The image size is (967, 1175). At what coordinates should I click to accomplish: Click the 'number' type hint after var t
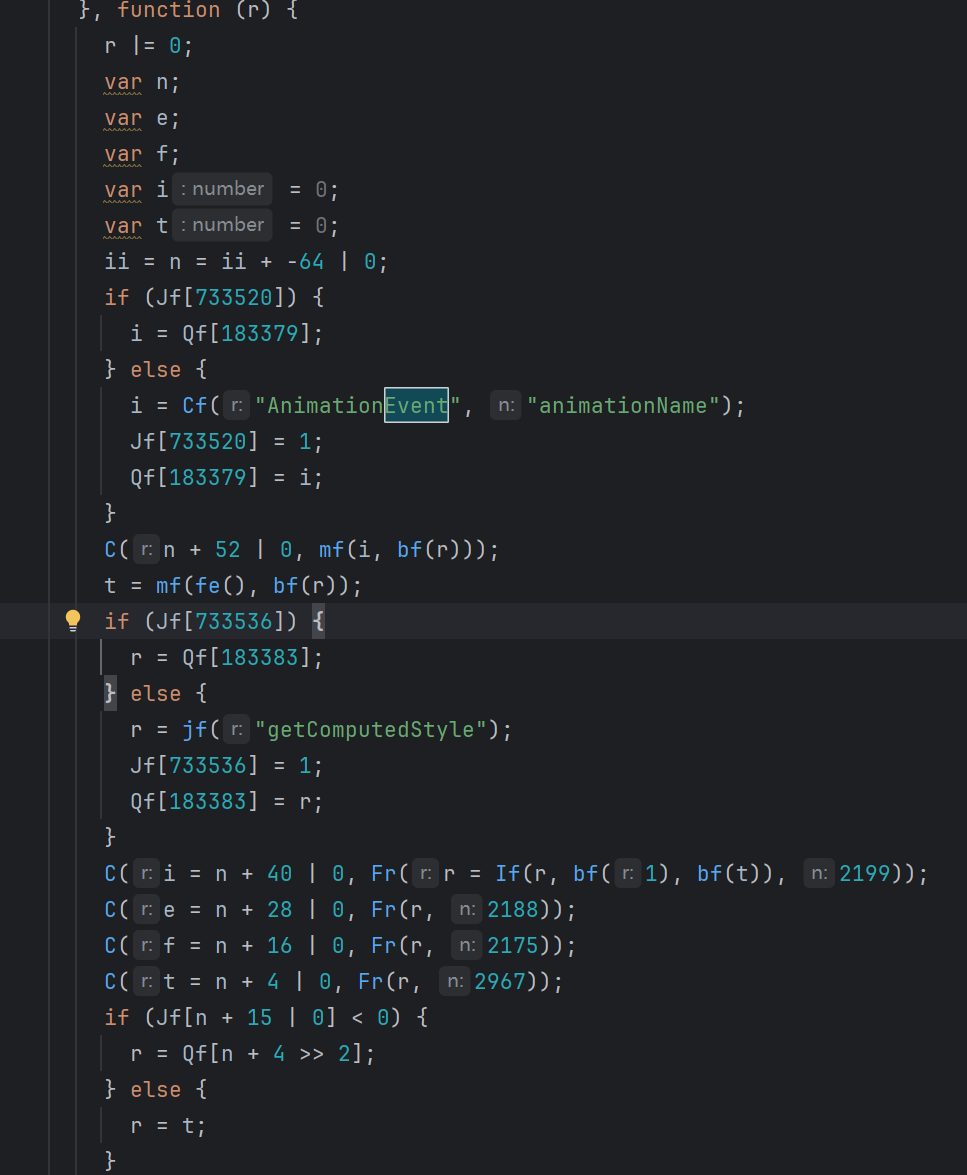pos(222,225)
